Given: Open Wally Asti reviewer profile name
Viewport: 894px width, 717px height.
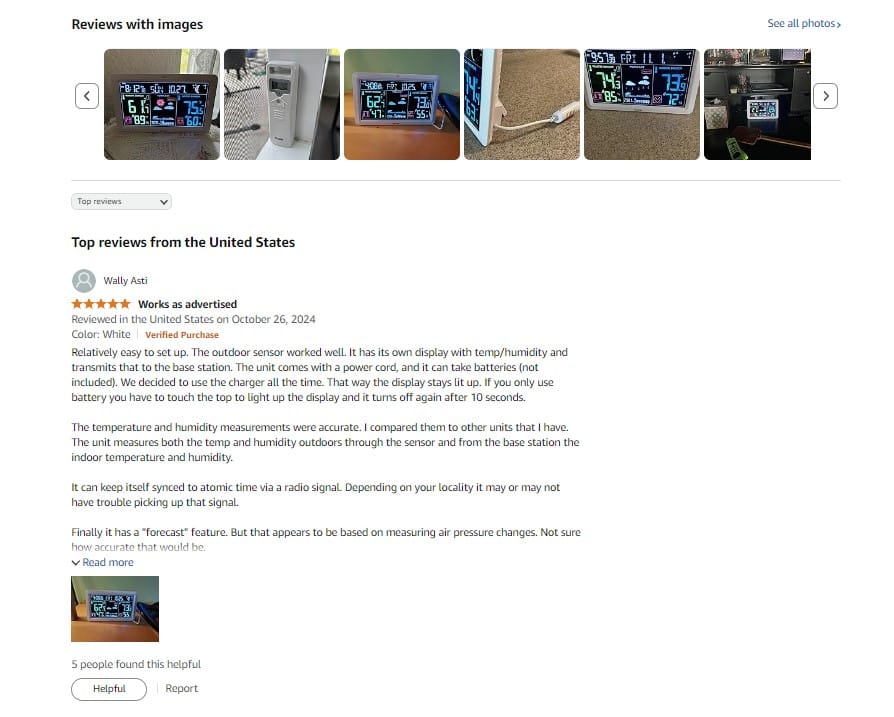Looking at the screenshot, I should pos(125,281).
